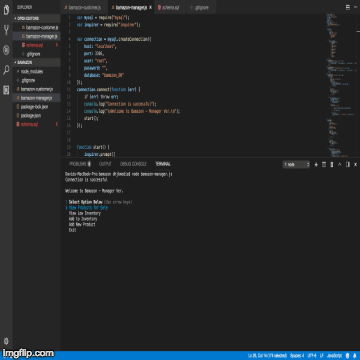This screenshot has height=360, width=360.
Task: Click the Split Editor icon
Action: [x=348, y=7]
